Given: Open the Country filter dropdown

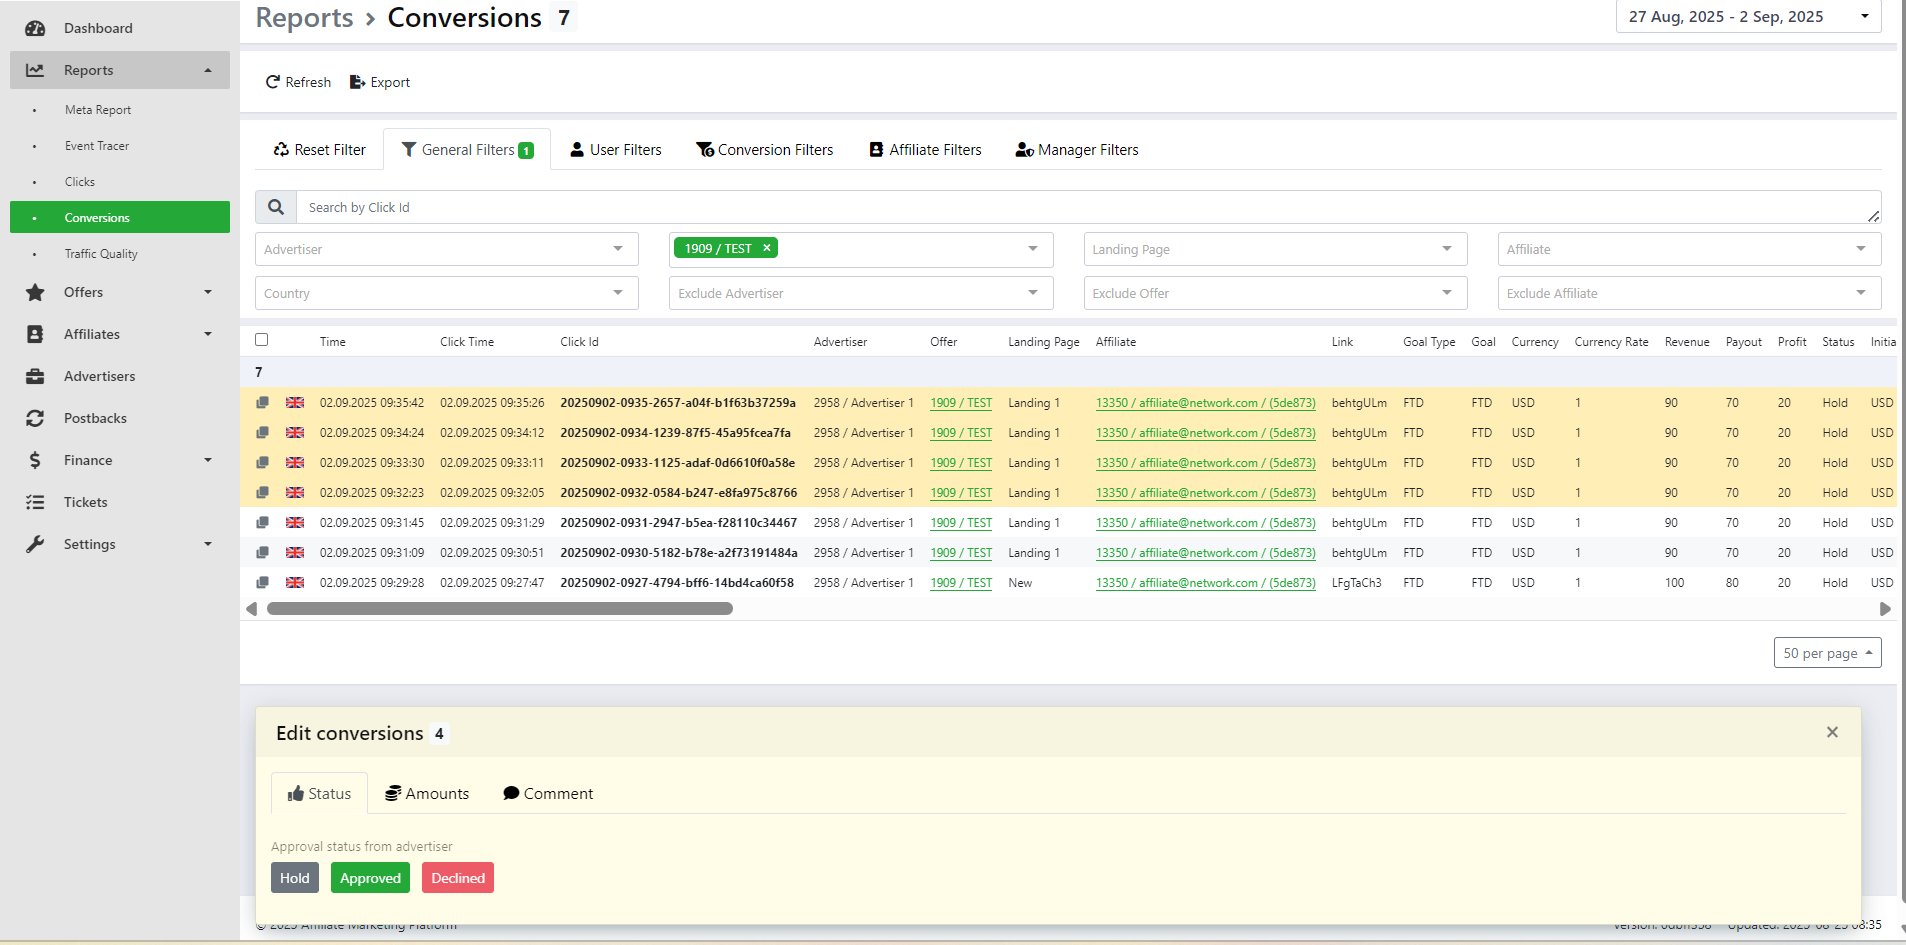Looking at the screenshot, I should pyautogui.click(x=446, y=293).
